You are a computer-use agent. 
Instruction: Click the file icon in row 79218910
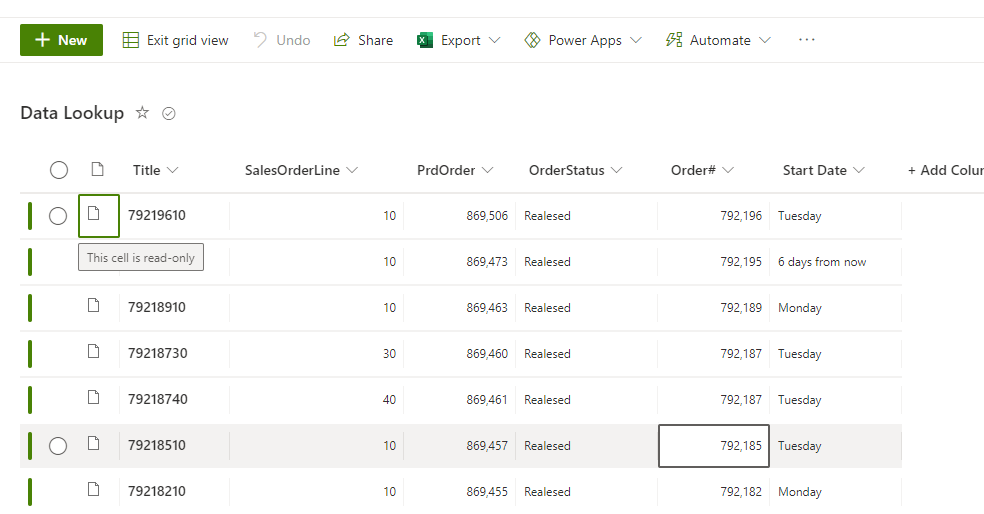click(x=94, y=306)
